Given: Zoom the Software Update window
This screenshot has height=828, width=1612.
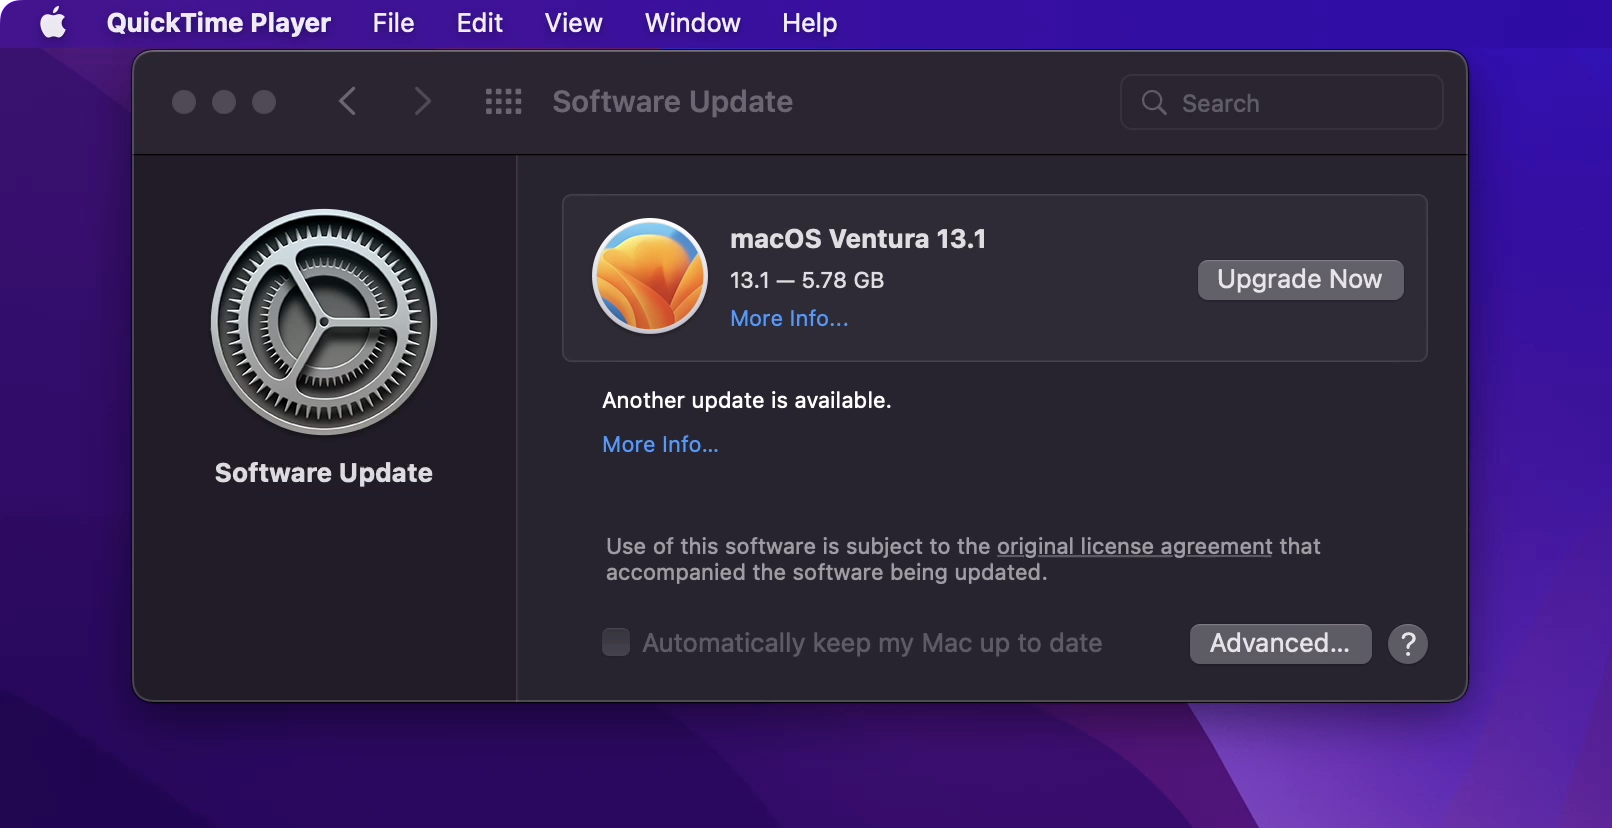Looking at the screenshot, I should tap(264, 102).
